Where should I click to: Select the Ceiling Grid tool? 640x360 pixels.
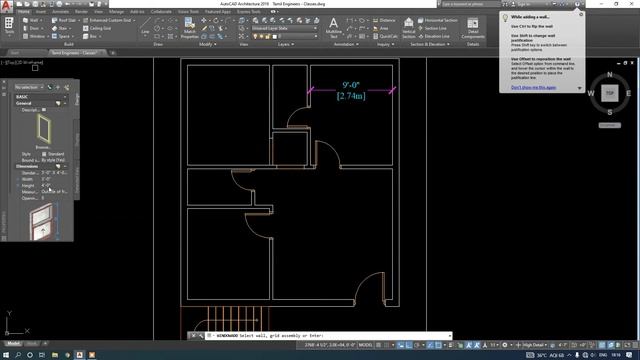pos(97,28)
